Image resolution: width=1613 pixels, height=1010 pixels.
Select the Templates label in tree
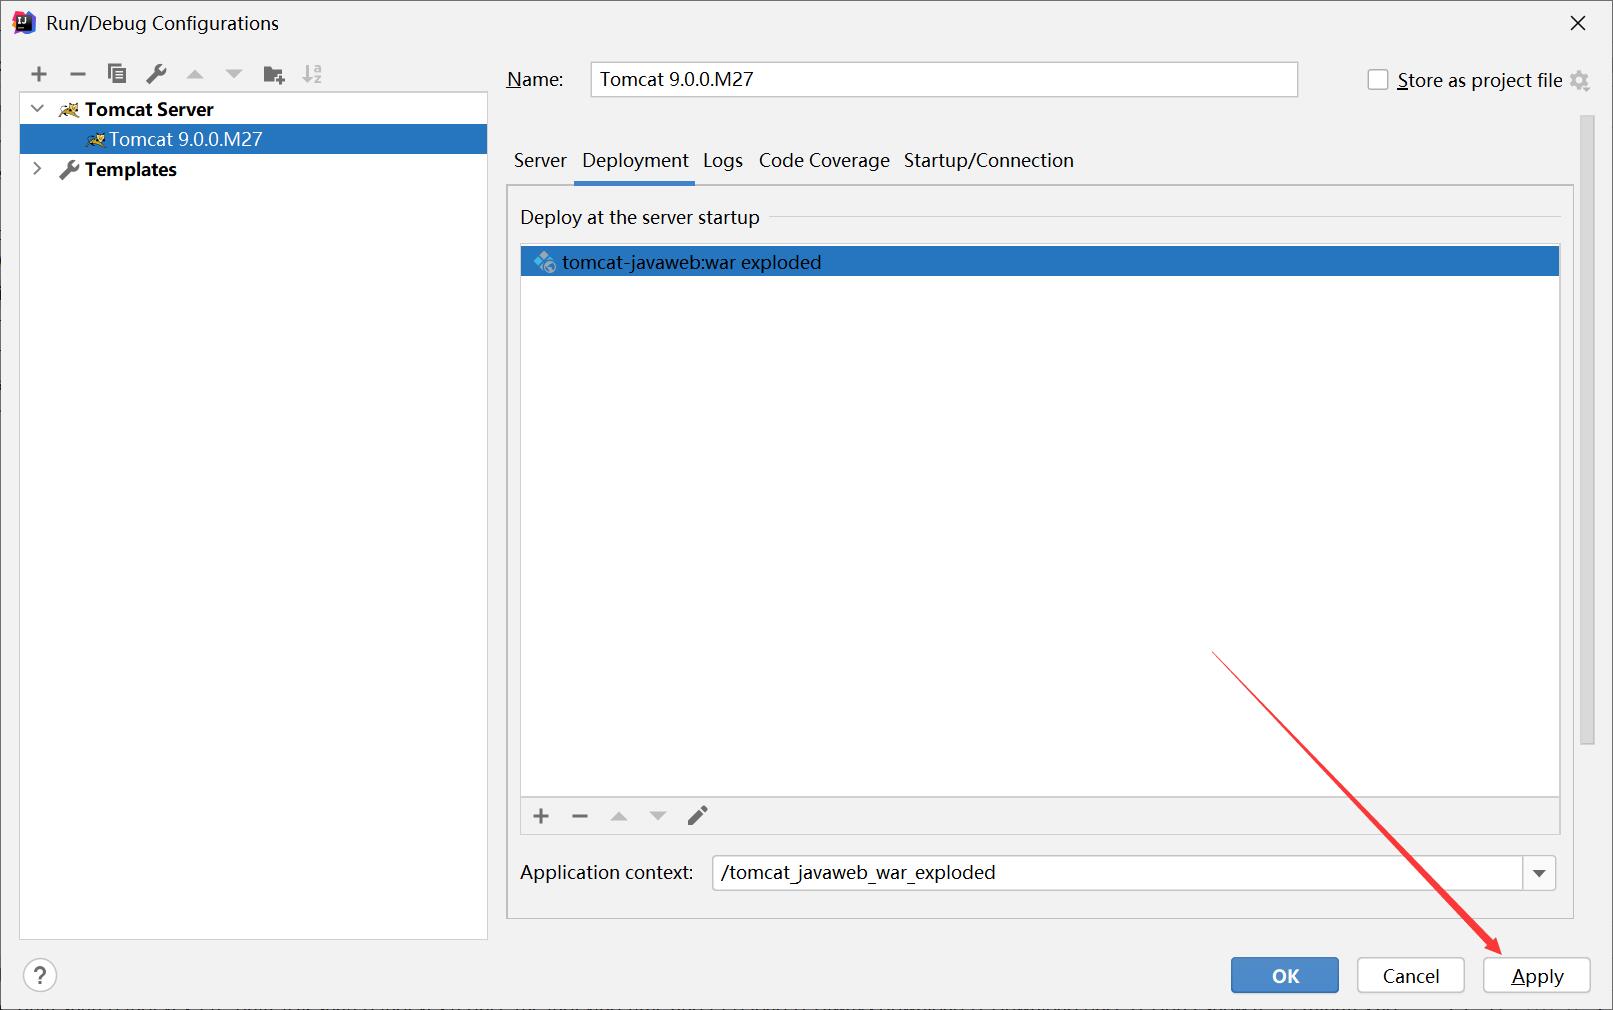[131, 170]
